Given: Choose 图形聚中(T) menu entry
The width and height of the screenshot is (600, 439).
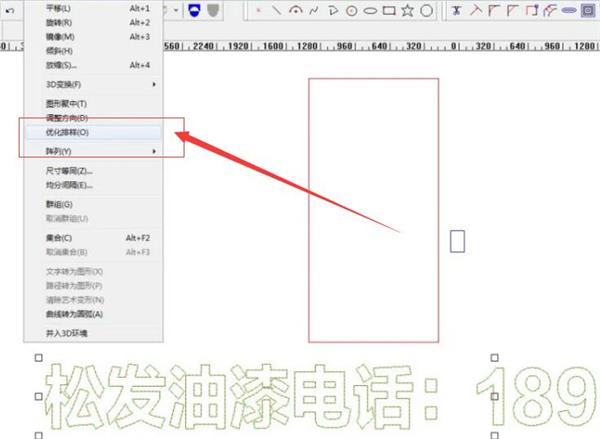Looking at the screenshot, I should click(x=94, y=104).
